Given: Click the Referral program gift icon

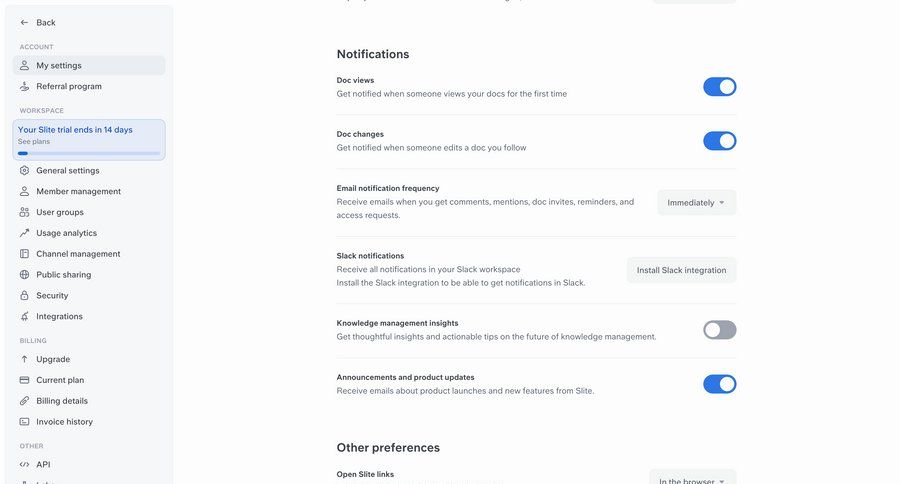Looking at the screenshot, I should pyautogui.click(x=25, y=86).
